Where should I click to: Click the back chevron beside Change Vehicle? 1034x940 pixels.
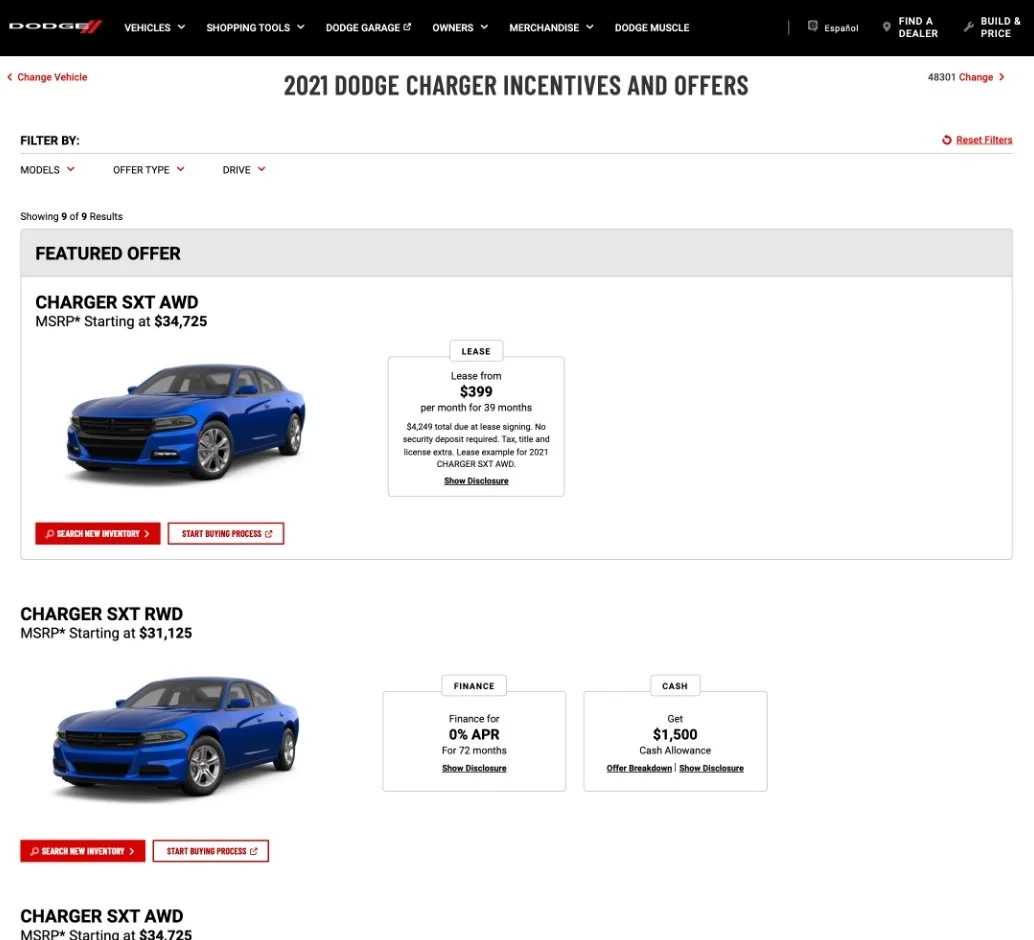coord(10,77)
